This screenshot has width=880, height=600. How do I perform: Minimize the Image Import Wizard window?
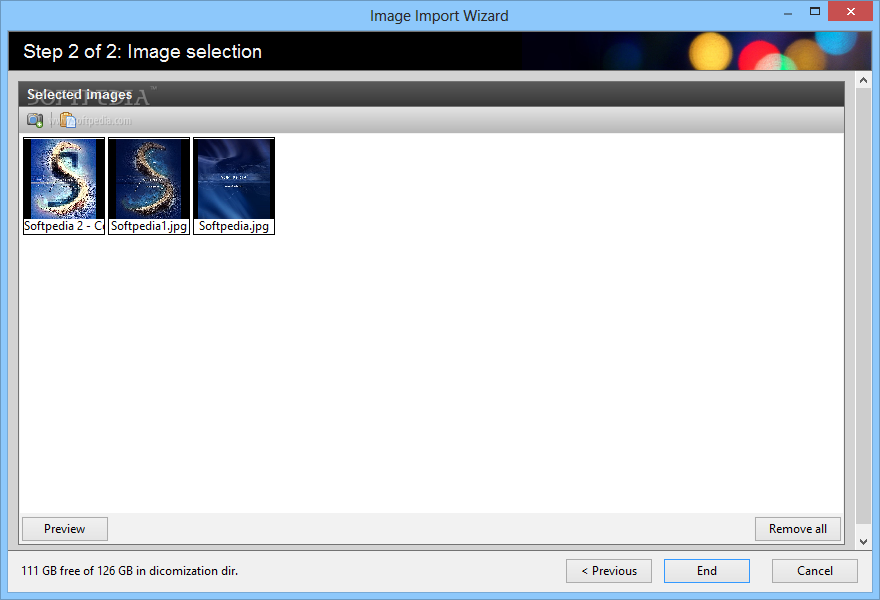point(788,12)
